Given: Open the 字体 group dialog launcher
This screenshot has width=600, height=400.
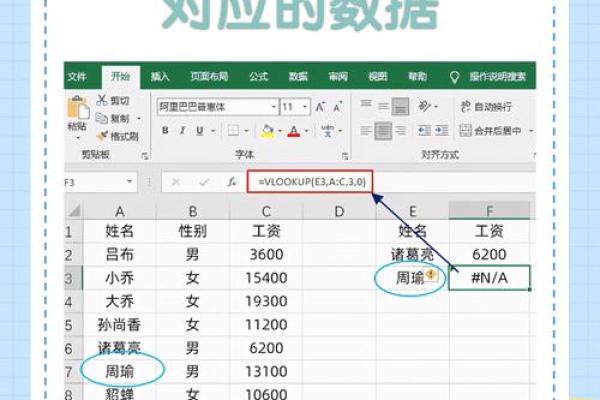Looking at the screenshot, I should pos(345,156).
